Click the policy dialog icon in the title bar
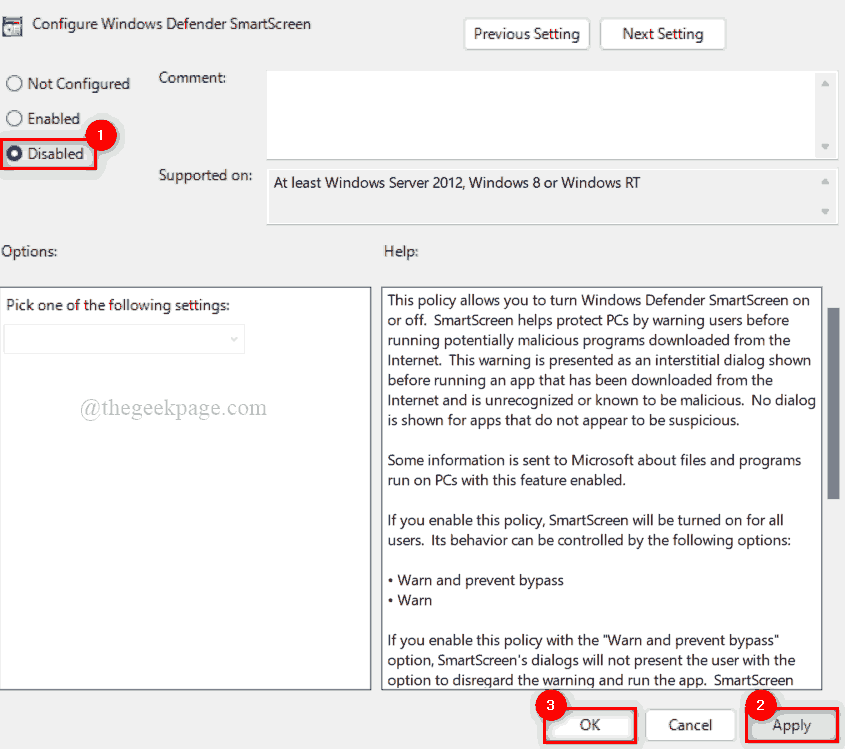The width and height of the screenshot is (845, 749). pos(15,25)
